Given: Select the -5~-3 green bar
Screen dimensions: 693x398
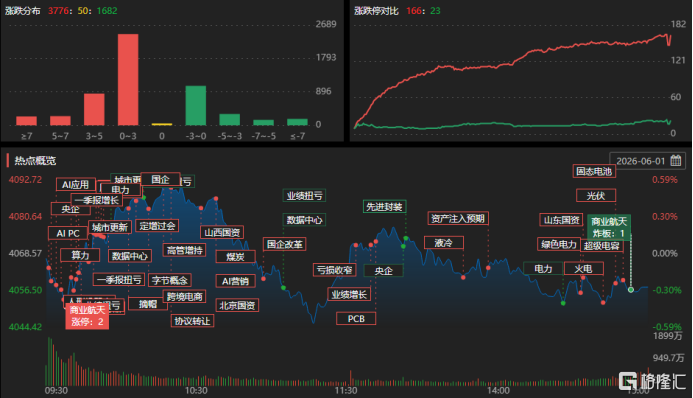Looking at the screenshot, I should (230, 120).
